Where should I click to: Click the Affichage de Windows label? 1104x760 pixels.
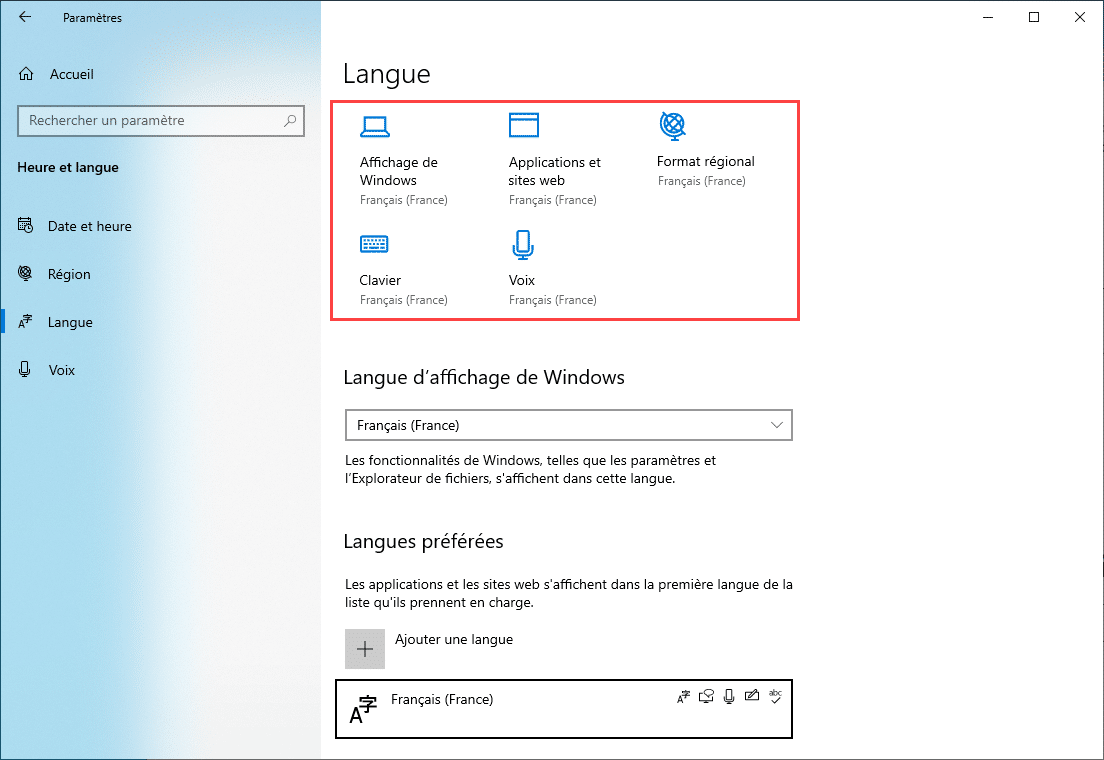[399, 171]
